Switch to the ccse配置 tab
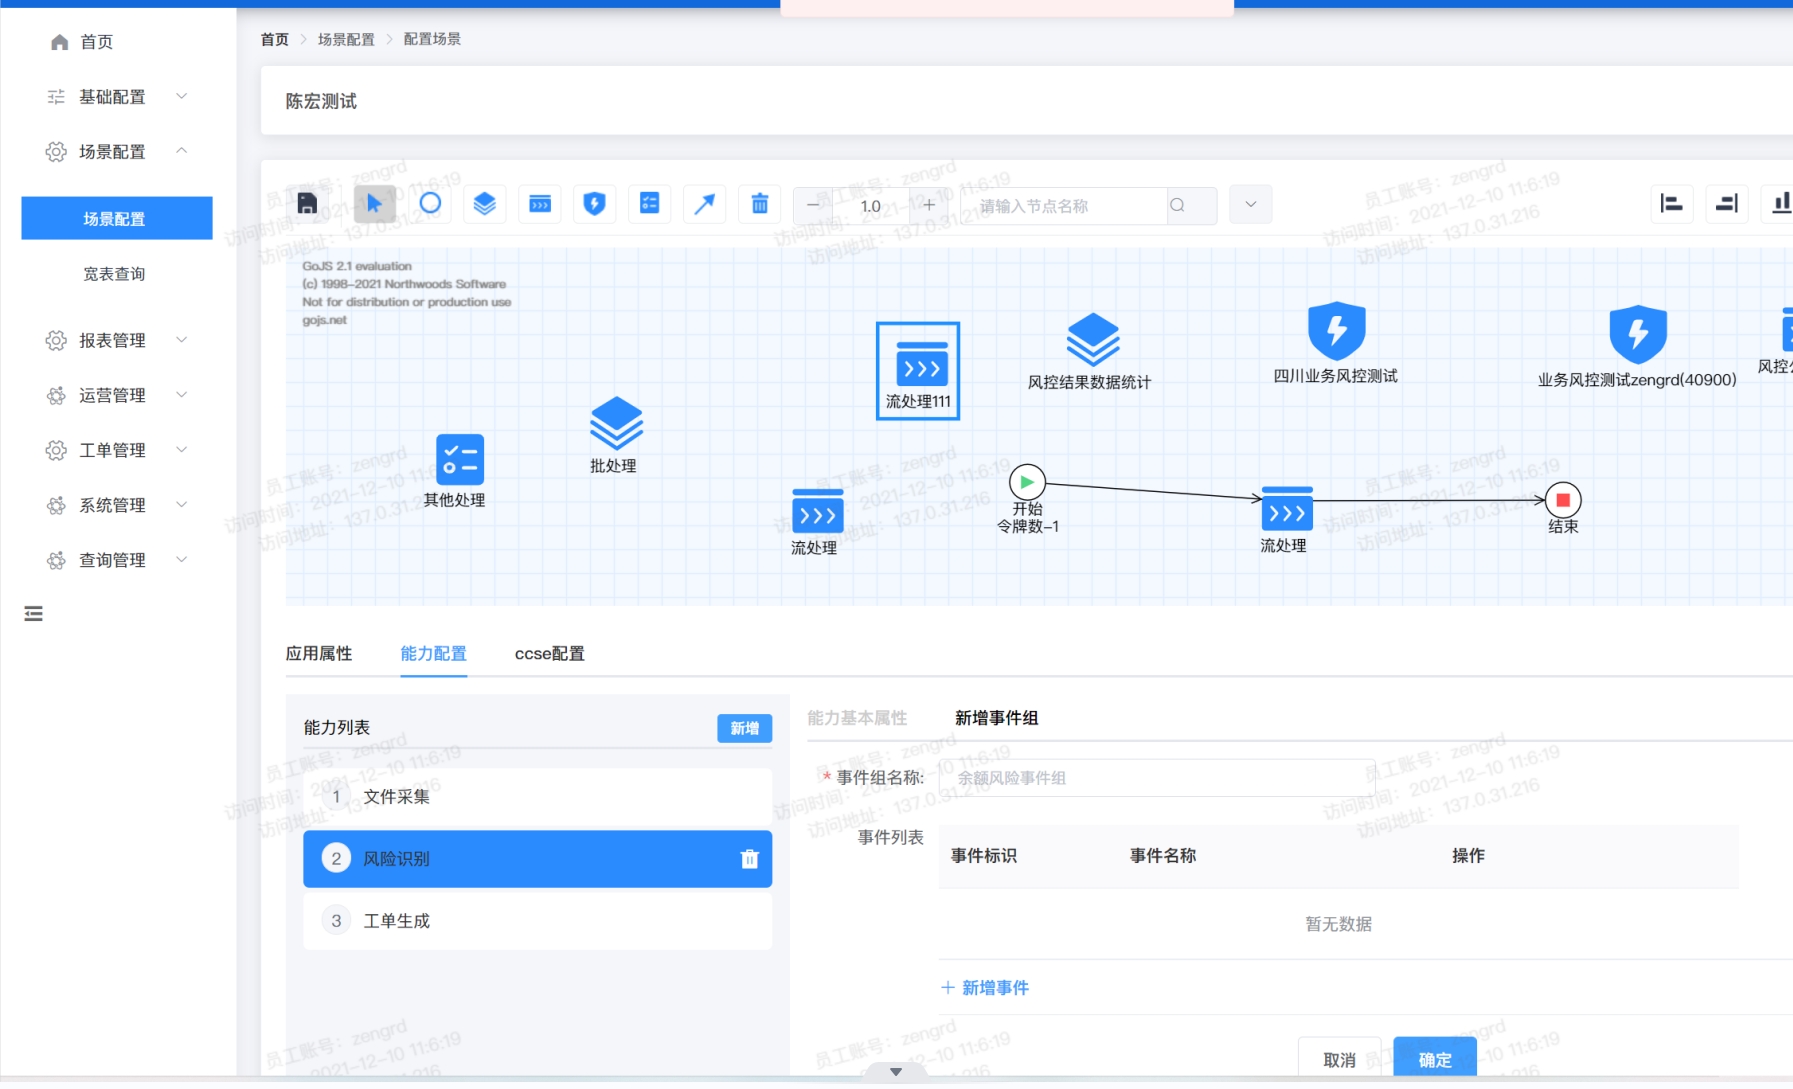This screenshot has height=1089, width=1793. click(550, 654)
